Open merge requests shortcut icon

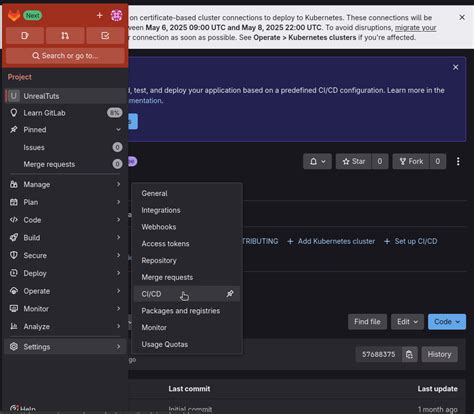point(65,36)
